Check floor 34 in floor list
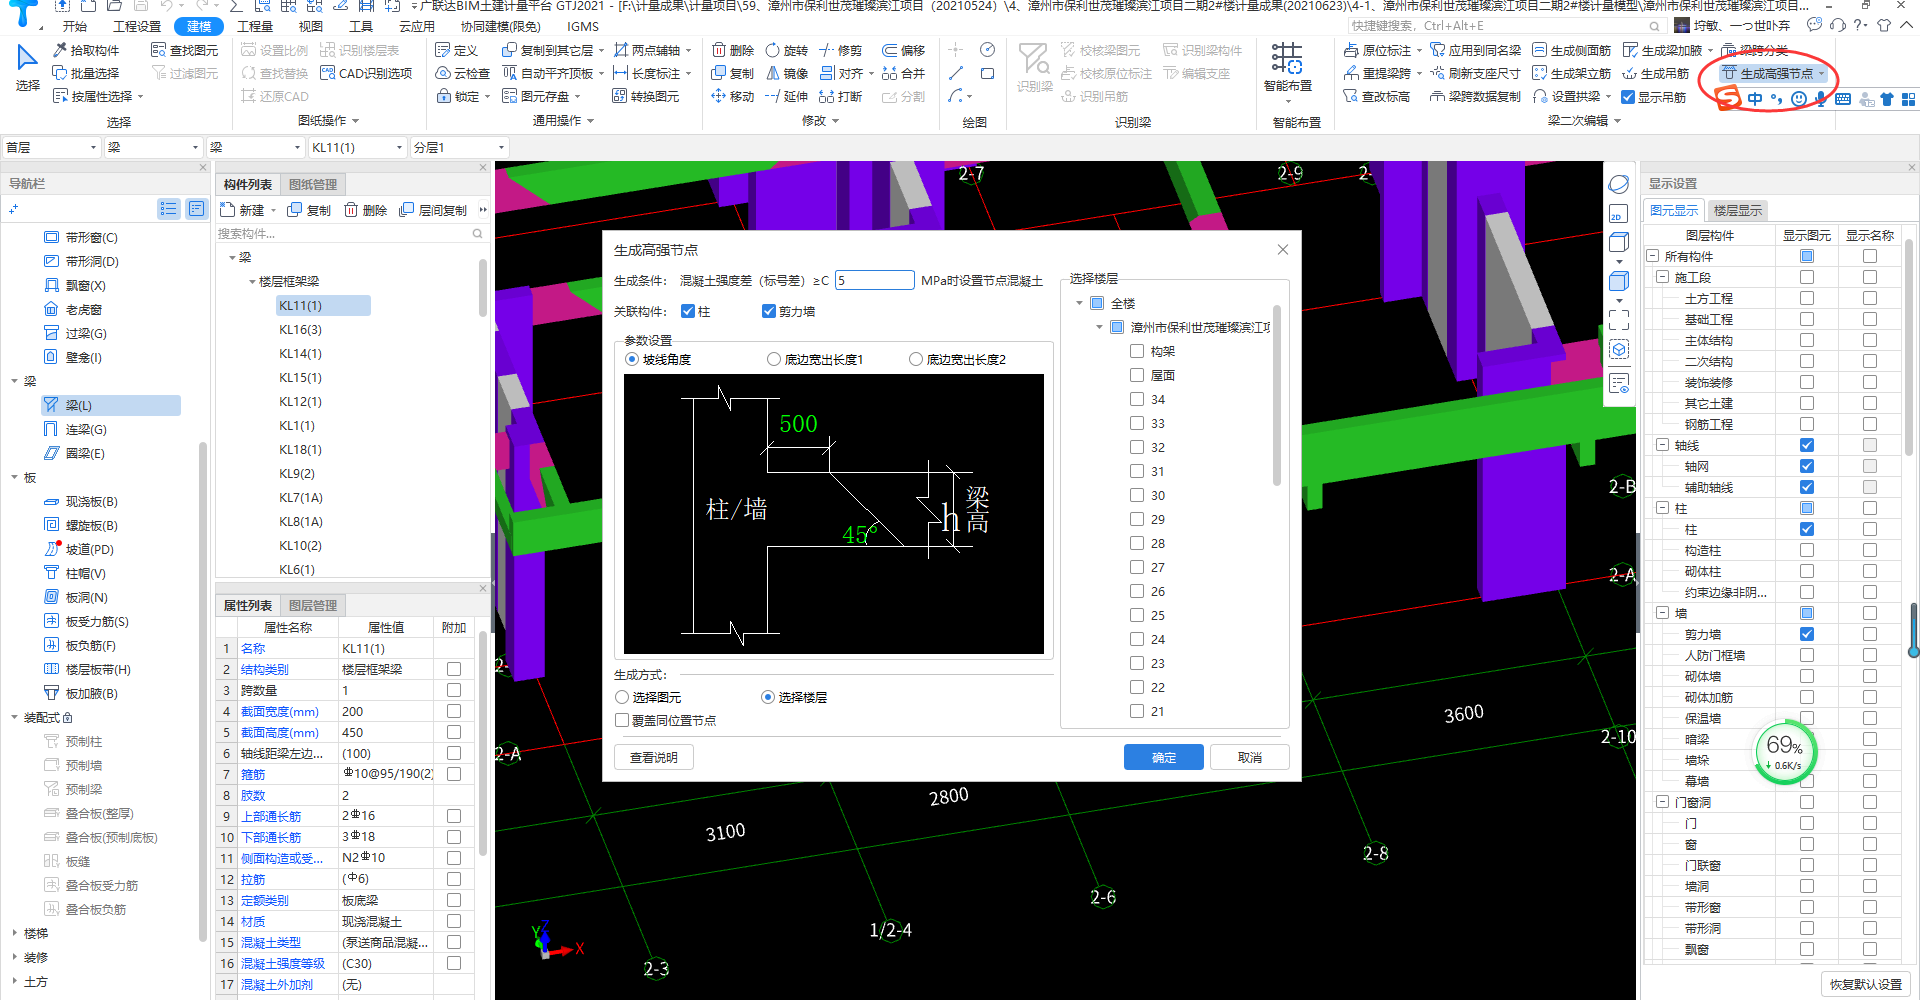This screenshot has height=1000, width=1920. (x=1137, y=399)
